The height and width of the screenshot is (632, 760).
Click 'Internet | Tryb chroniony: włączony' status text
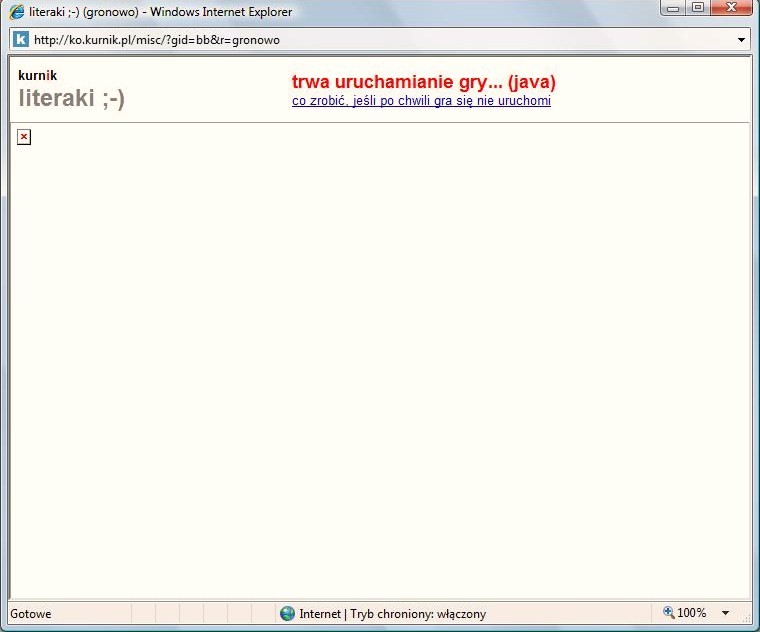click(393, 614)
